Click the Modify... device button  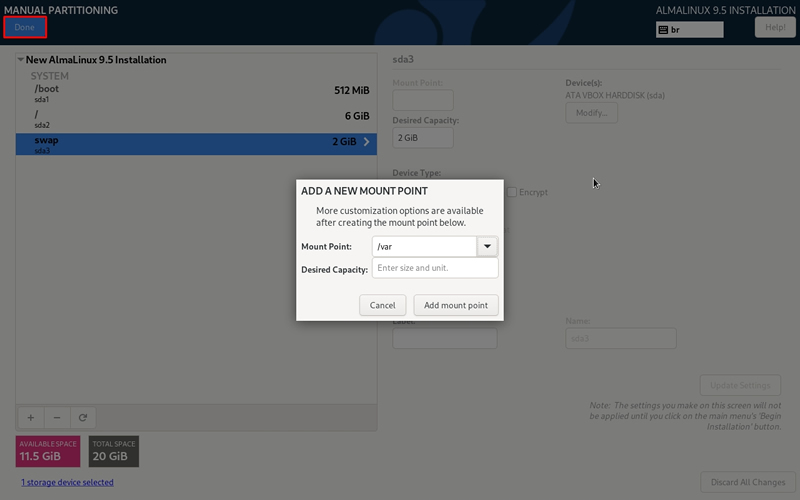tap(591, 113)
